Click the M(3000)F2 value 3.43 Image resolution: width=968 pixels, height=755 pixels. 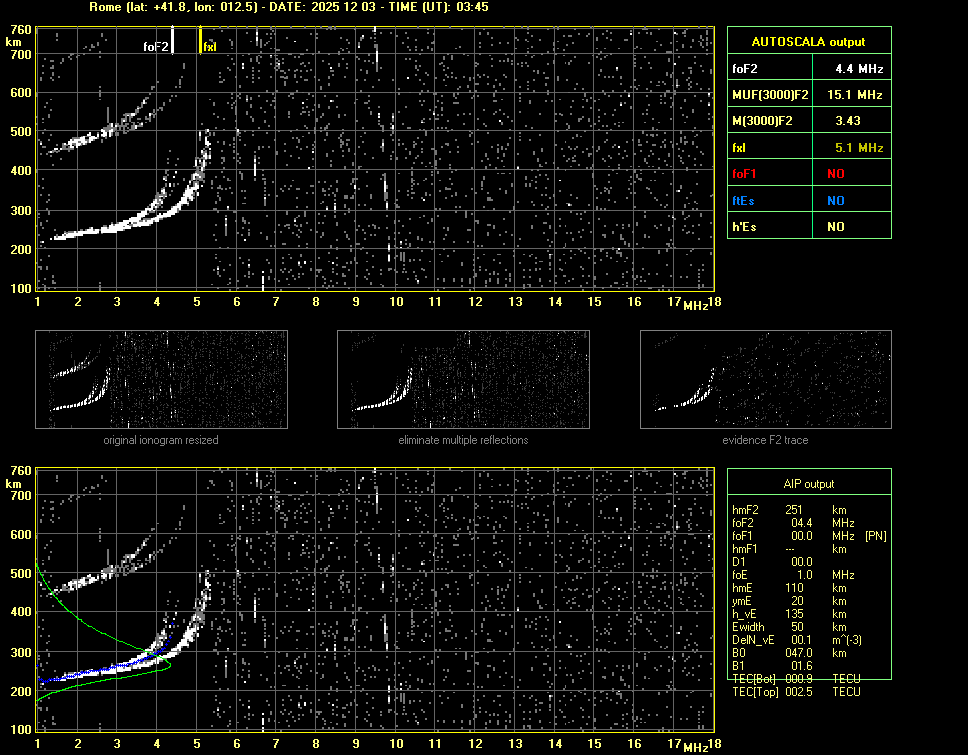click(849, 121)
